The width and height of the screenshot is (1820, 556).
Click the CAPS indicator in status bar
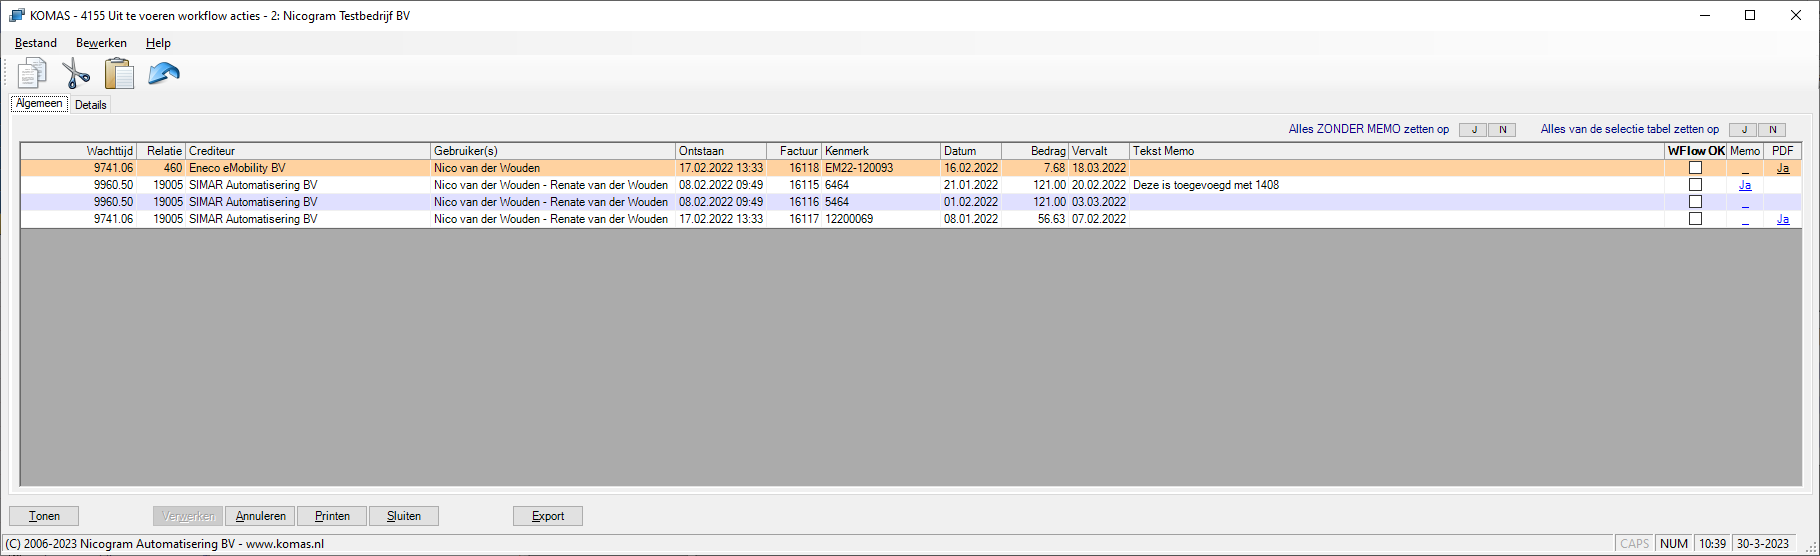(x=1635, y=544)
